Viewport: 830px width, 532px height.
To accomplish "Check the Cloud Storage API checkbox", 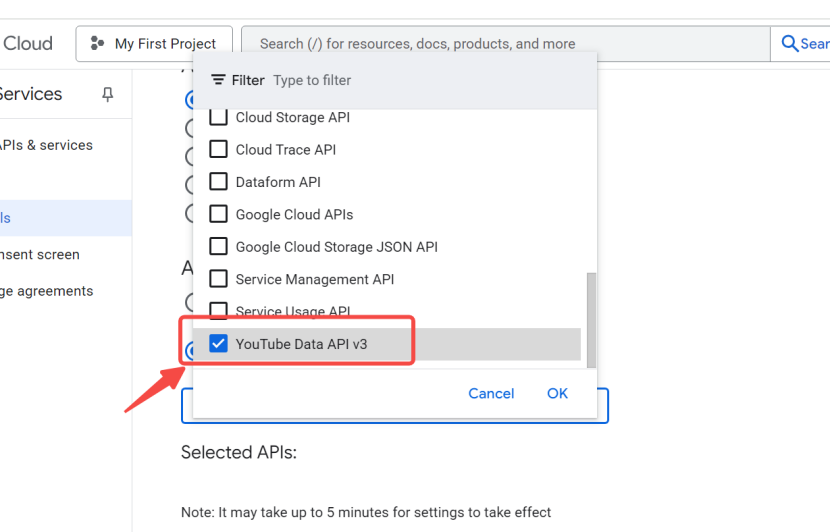I will pos(218,118).
